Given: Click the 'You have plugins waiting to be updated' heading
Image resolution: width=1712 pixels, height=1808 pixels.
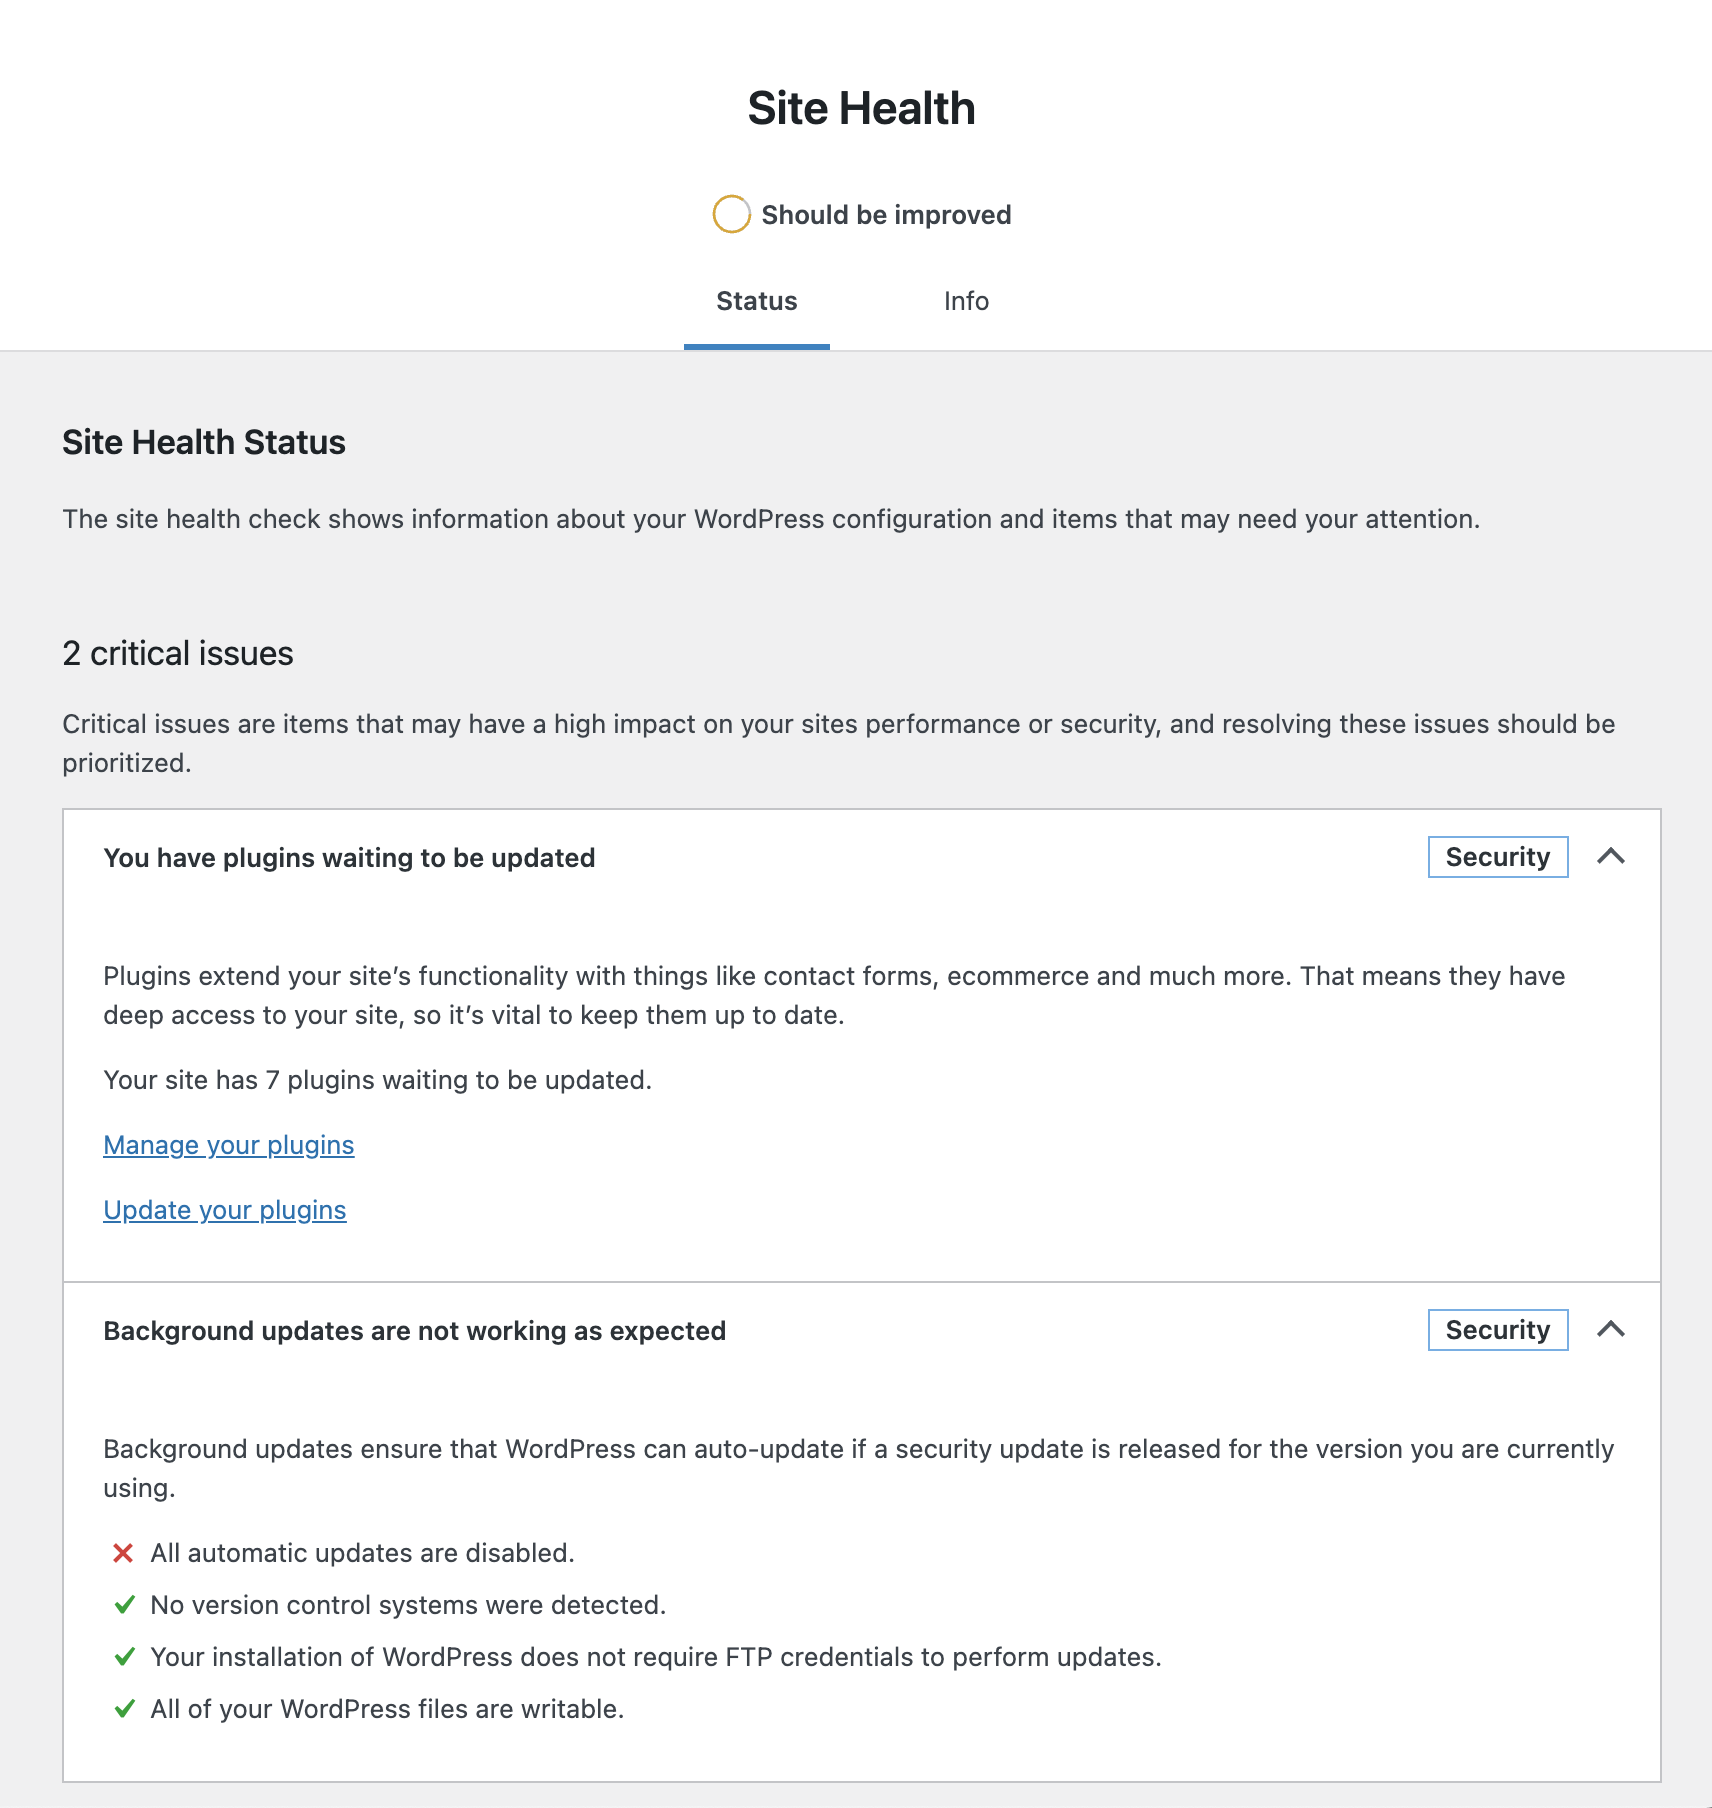Looking at the screenshot, I should tap(349, 858).
